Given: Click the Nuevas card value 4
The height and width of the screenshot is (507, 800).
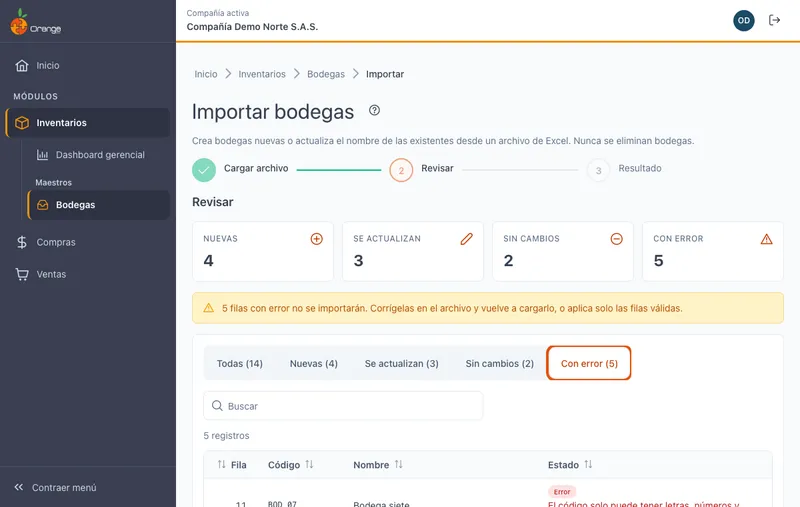Looking at the screenshot, I should pyautogui.click(x=208, y=261).
